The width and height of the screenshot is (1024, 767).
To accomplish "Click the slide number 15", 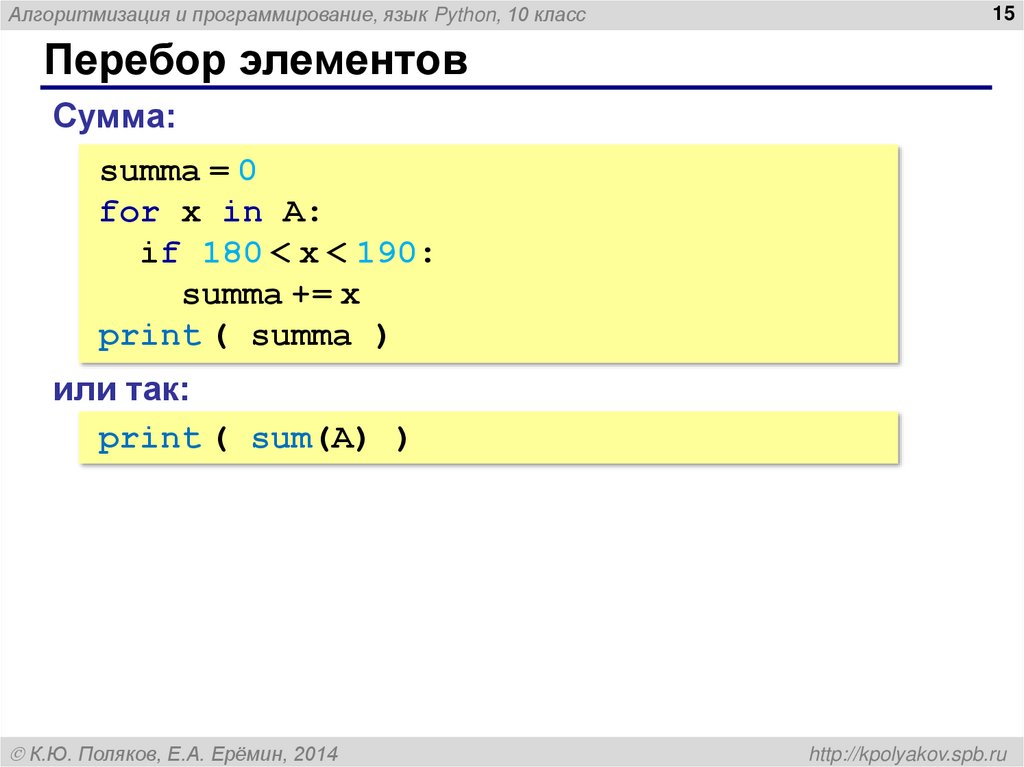I will coord(1003,13).
